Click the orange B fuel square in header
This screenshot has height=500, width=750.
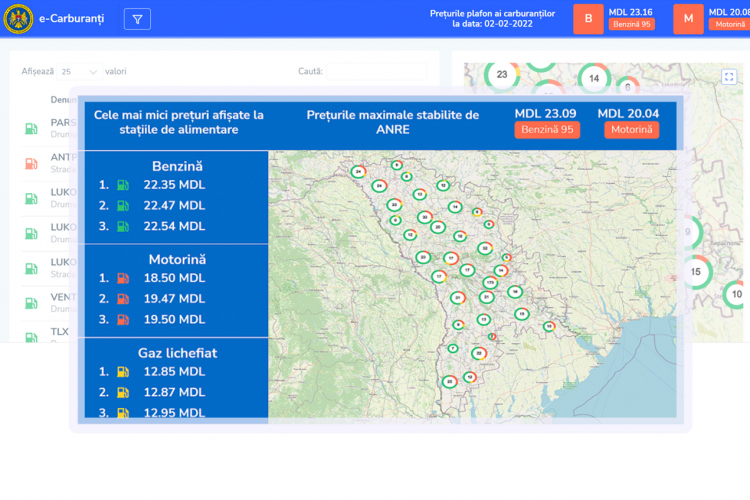588,19
